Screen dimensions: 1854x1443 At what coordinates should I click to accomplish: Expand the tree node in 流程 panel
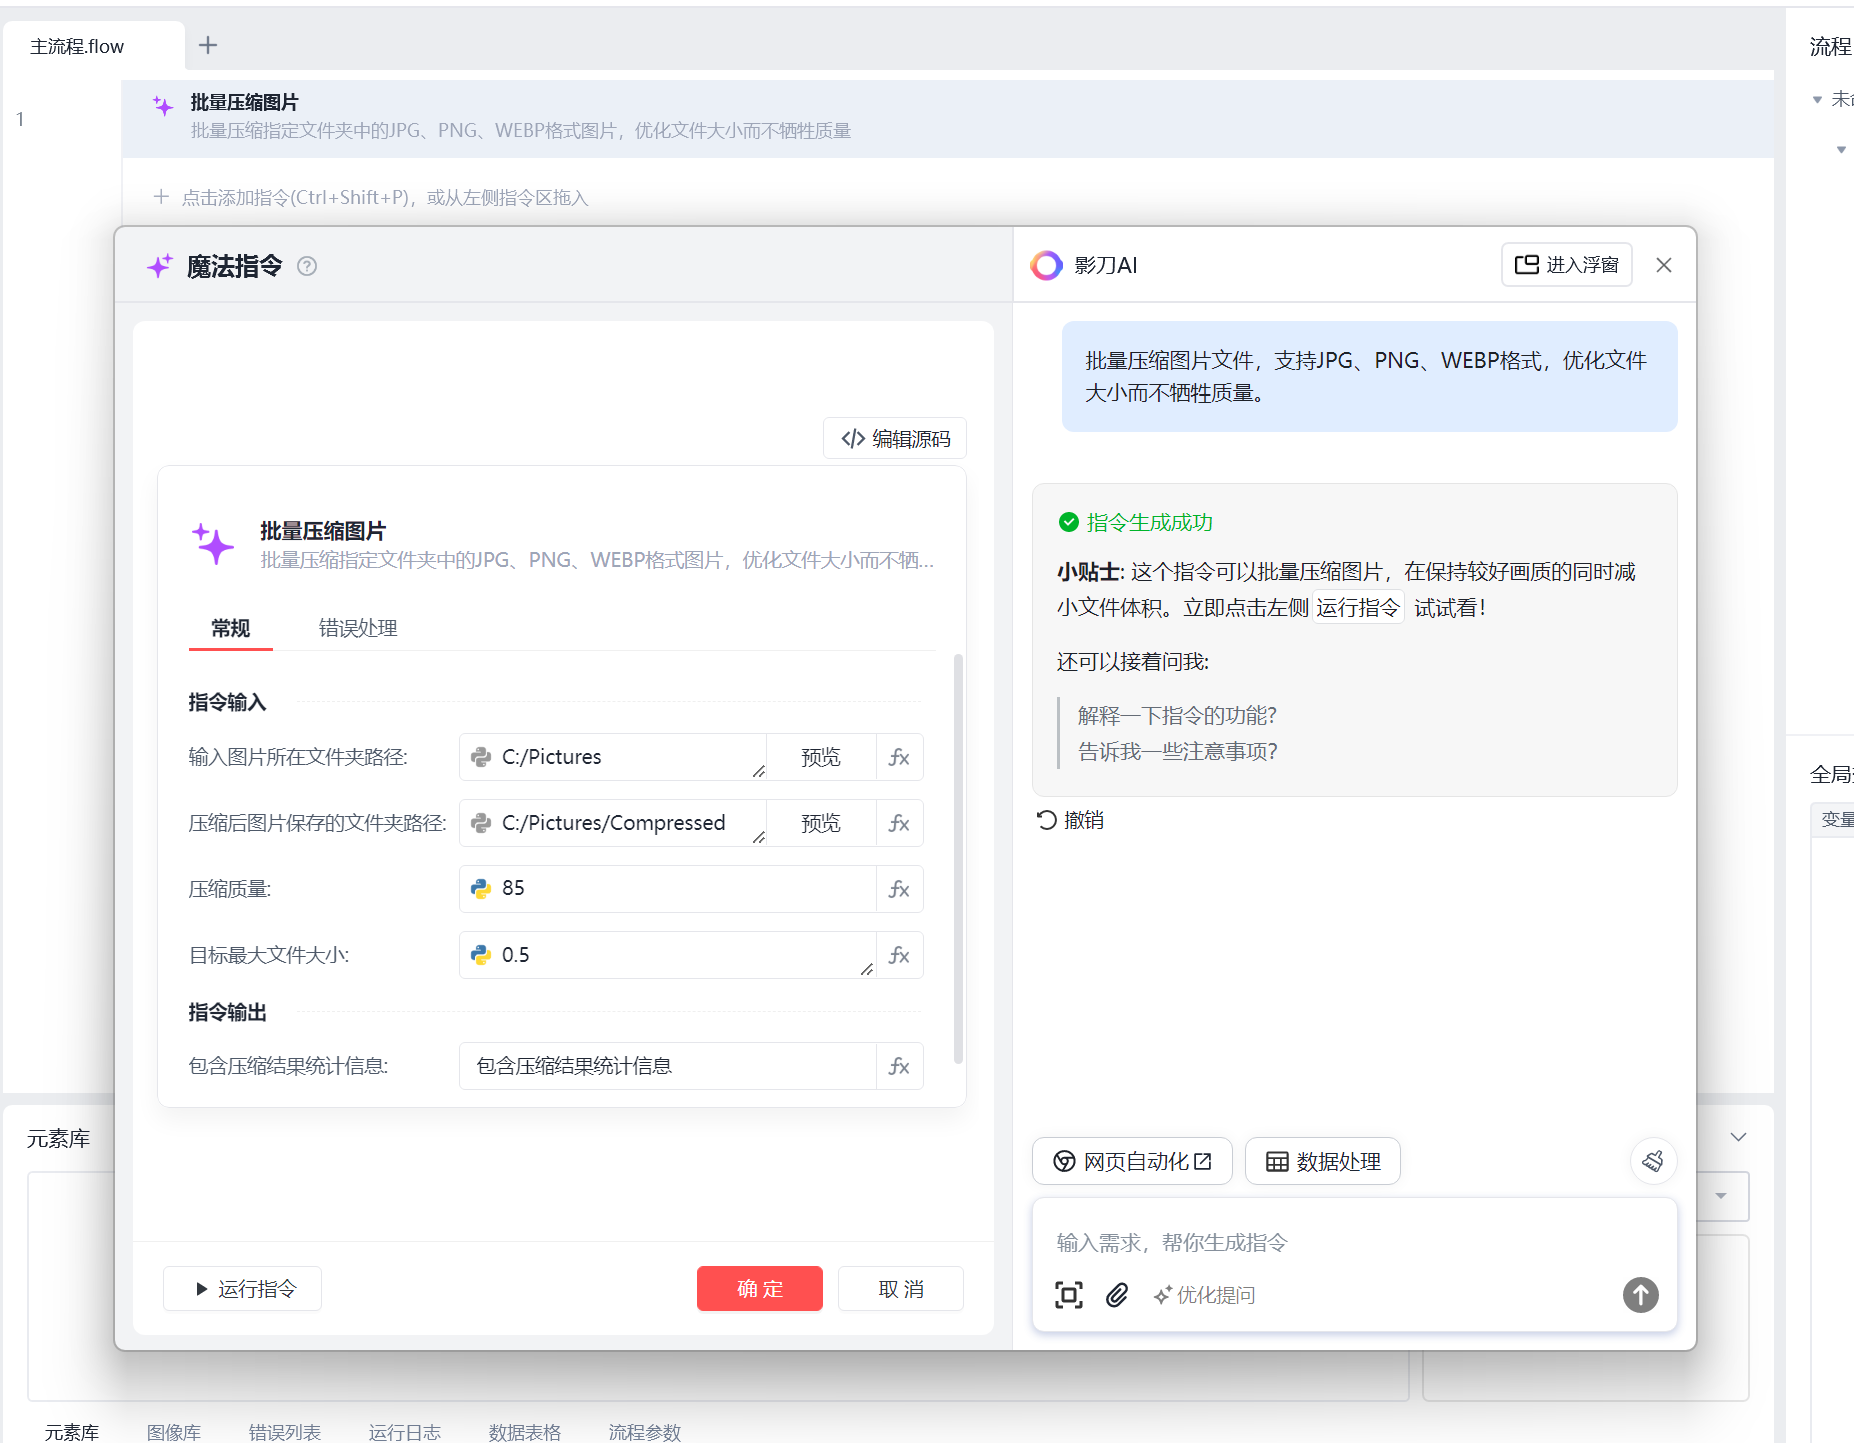point(1817,100)
